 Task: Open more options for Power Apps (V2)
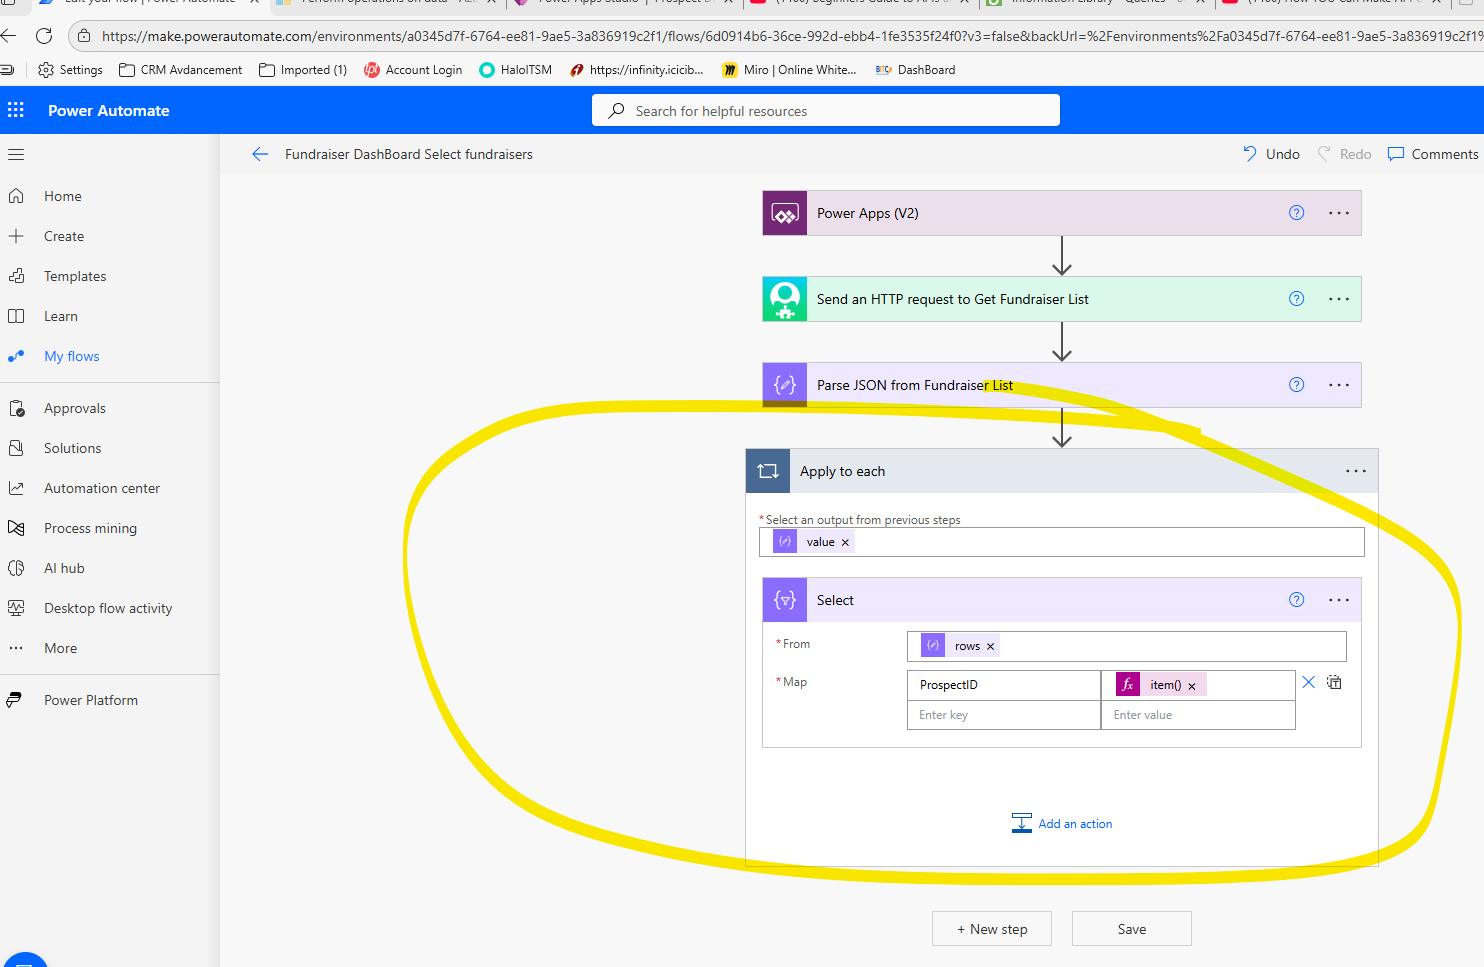point(1339,213)
